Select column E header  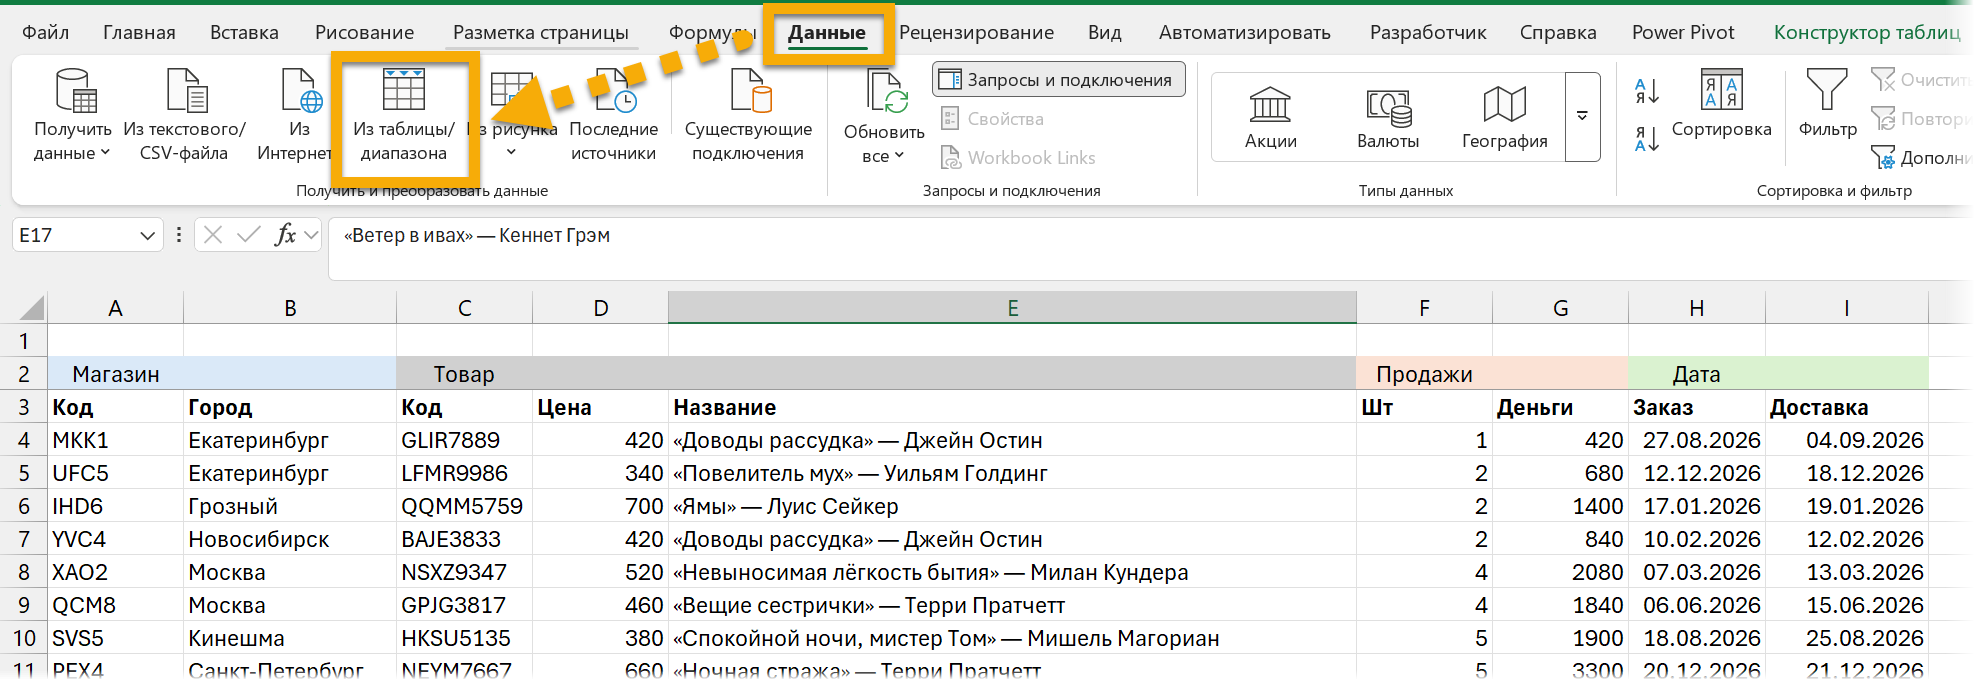click(x=1012, y=308)
